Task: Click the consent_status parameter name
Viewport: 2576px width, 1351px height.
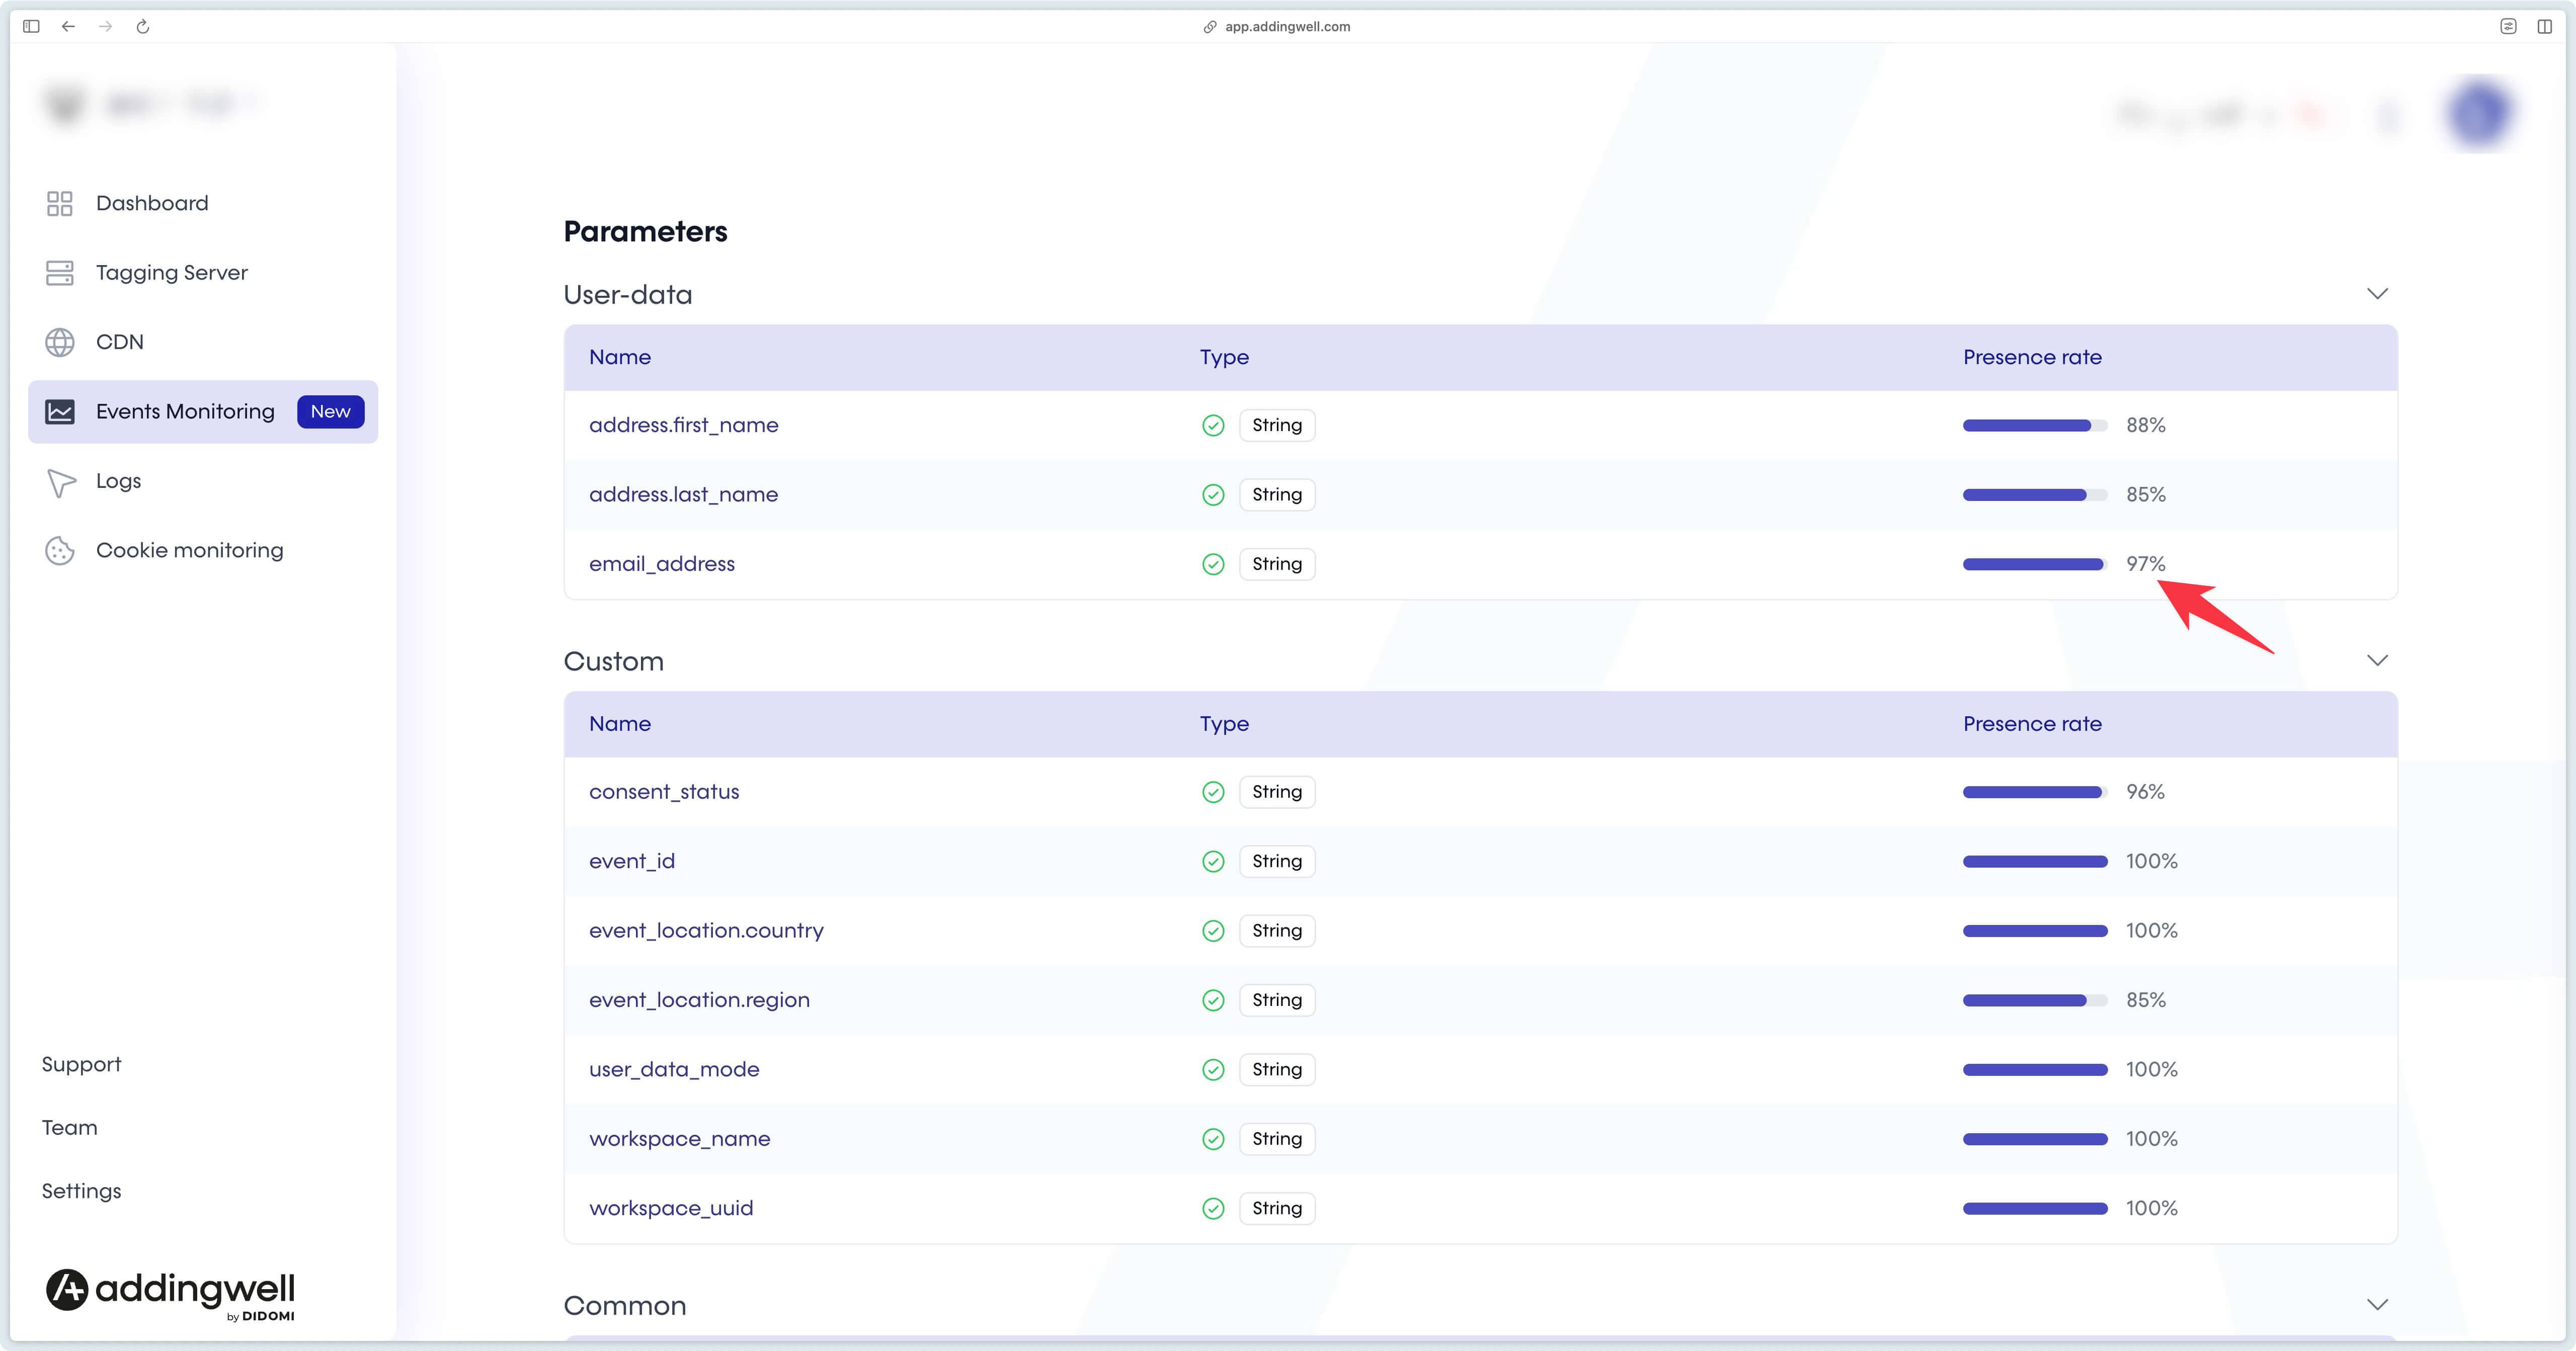Action: pyautogui.click(x=664, y=793)
